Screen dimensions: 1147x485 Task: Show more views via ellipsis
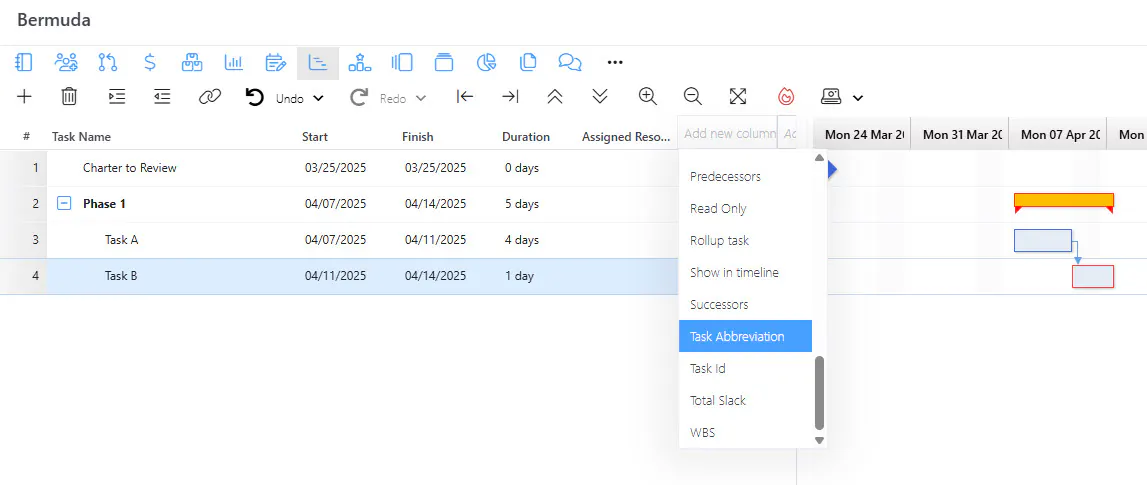[615, 63]
